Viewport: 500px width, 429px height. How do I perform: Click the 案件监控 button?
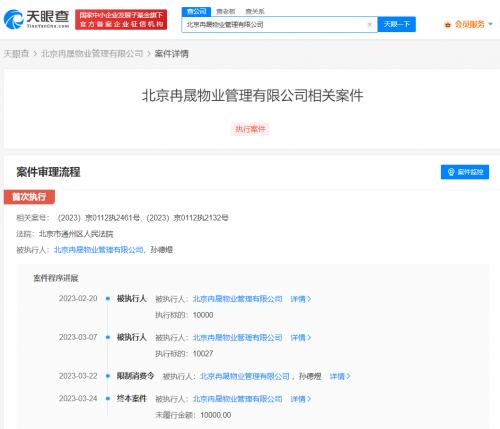[465, 172]
